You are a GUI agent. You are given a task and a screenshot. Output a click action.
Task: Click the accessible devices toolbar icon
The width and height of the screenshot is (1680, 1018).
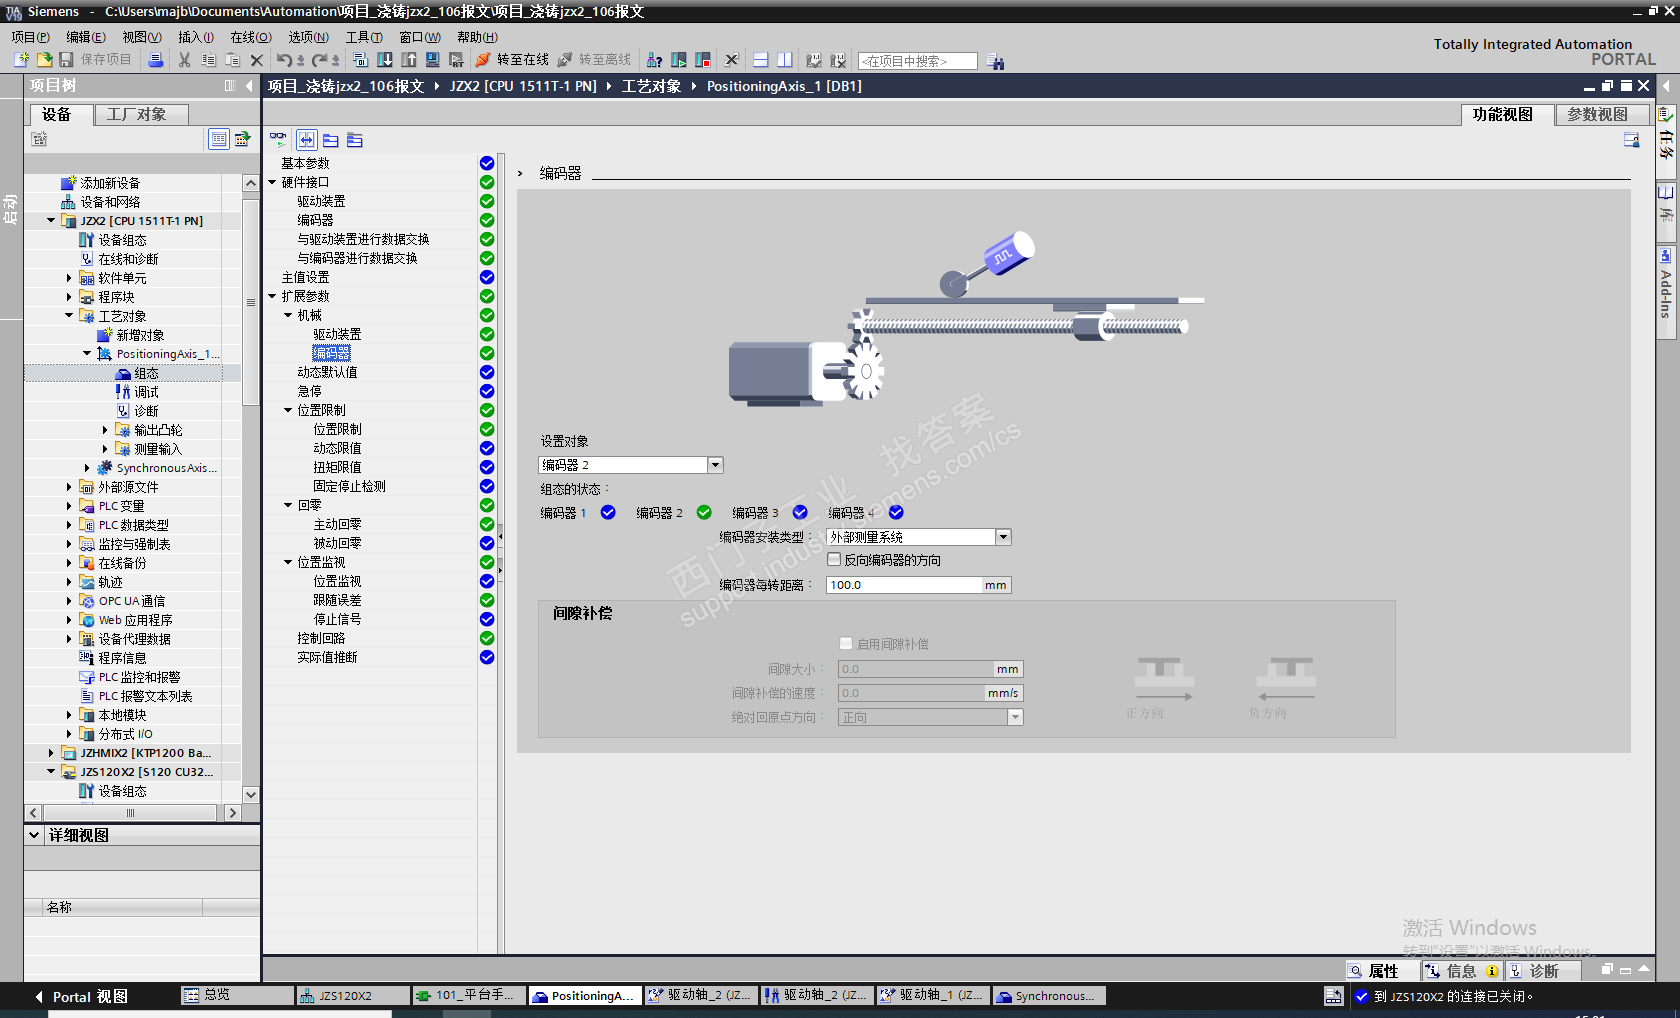tap(654, 60)
